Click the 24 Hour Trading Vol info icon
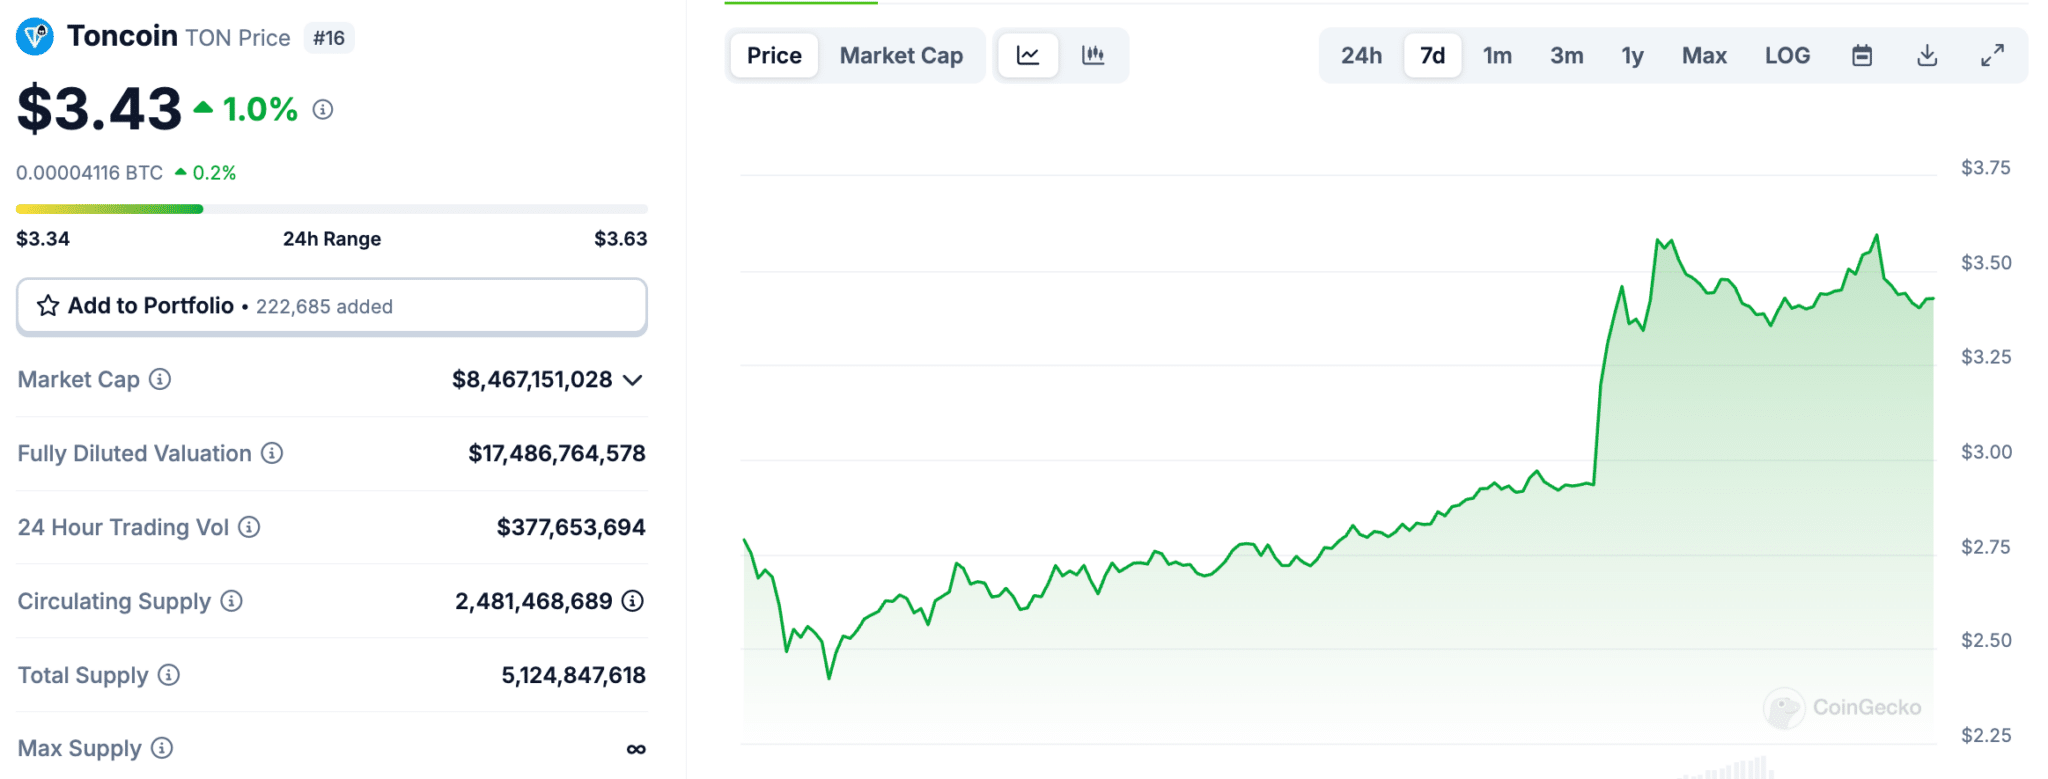Viewport: 2048px width, 779px height. point(249,527)
